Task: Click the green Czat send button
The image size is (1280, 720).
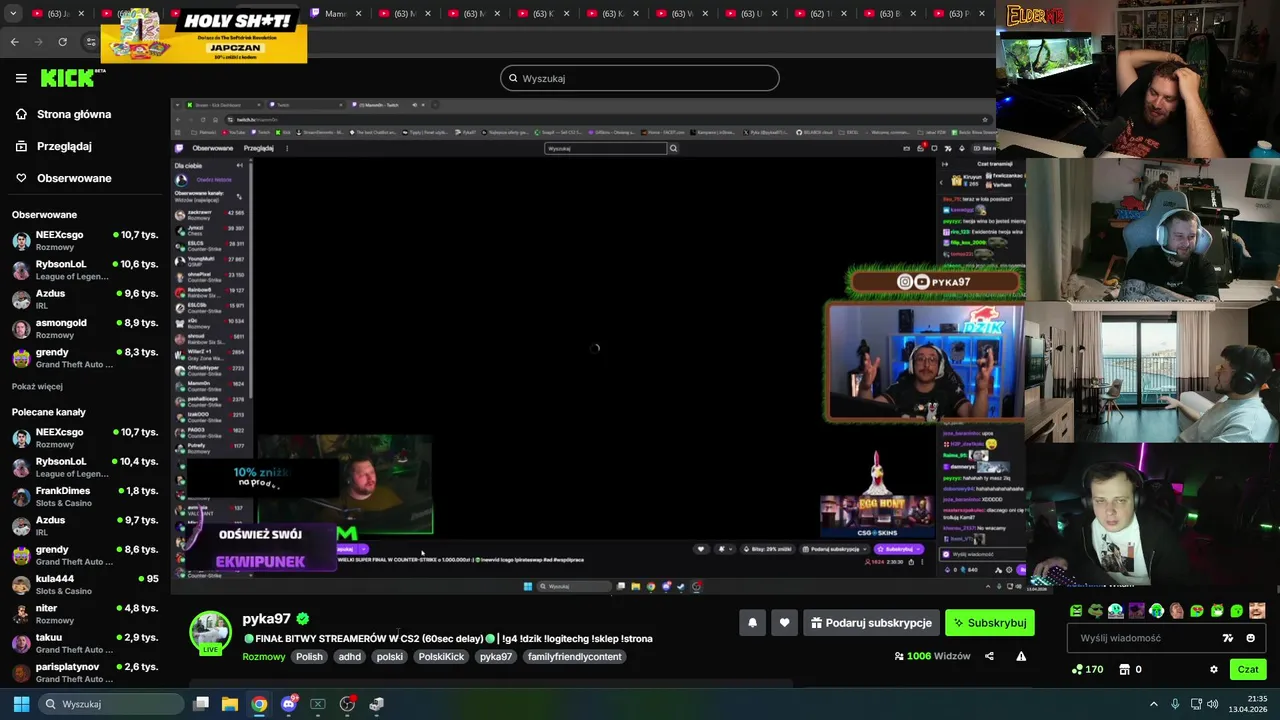Action: coord(1248,670)
